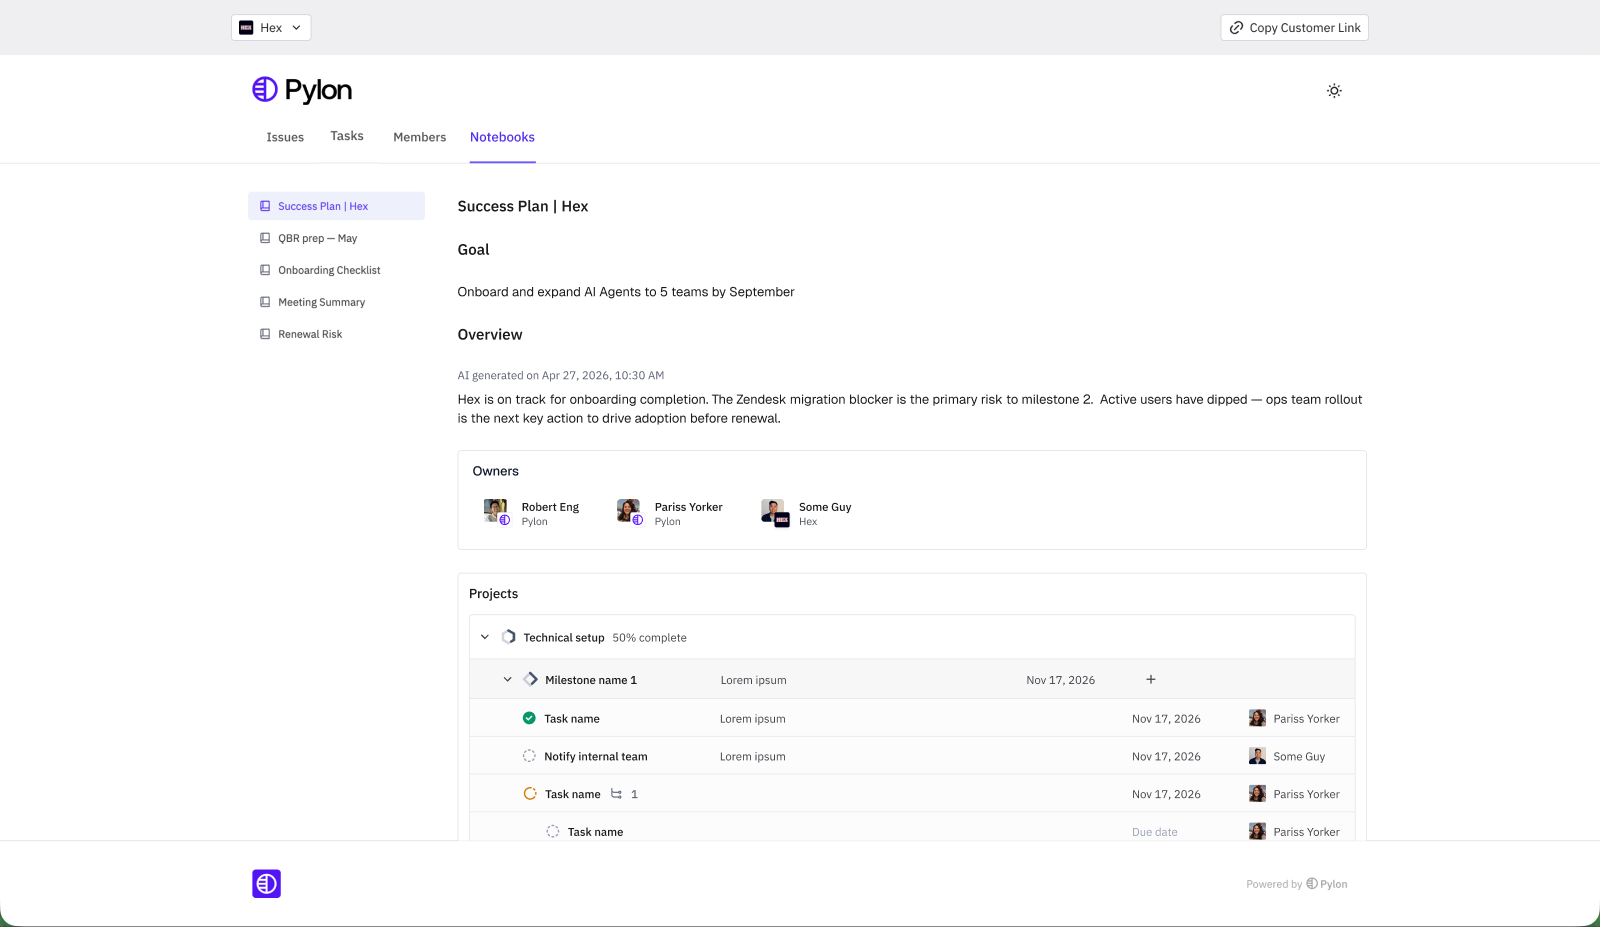Click the Technical setup project title

[564, 638]
